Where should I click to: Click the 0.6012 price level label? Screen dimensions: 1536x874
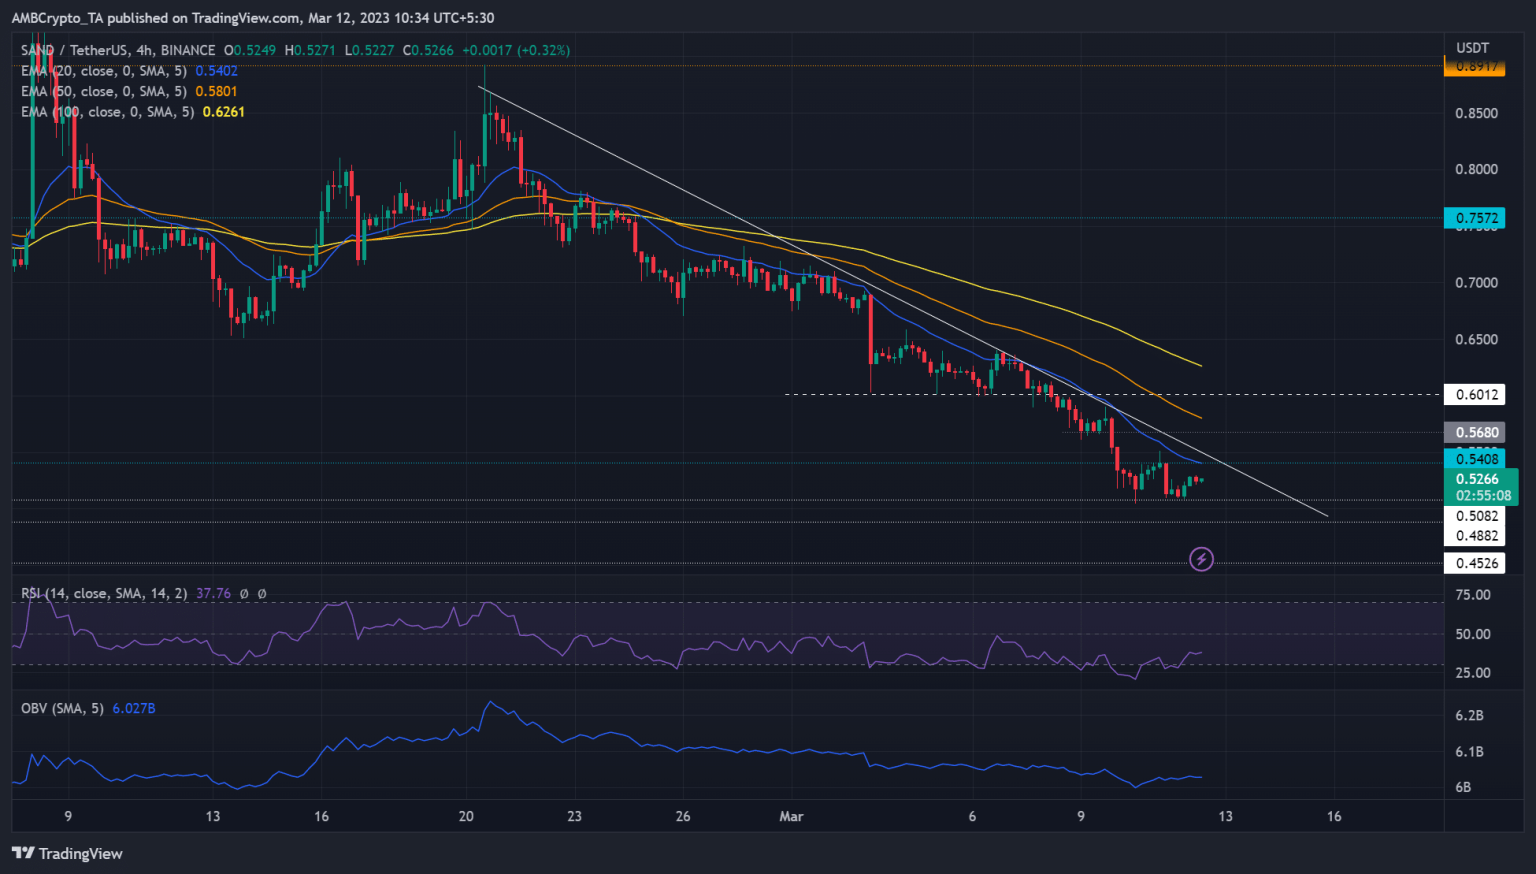(x=1476, y=394)
